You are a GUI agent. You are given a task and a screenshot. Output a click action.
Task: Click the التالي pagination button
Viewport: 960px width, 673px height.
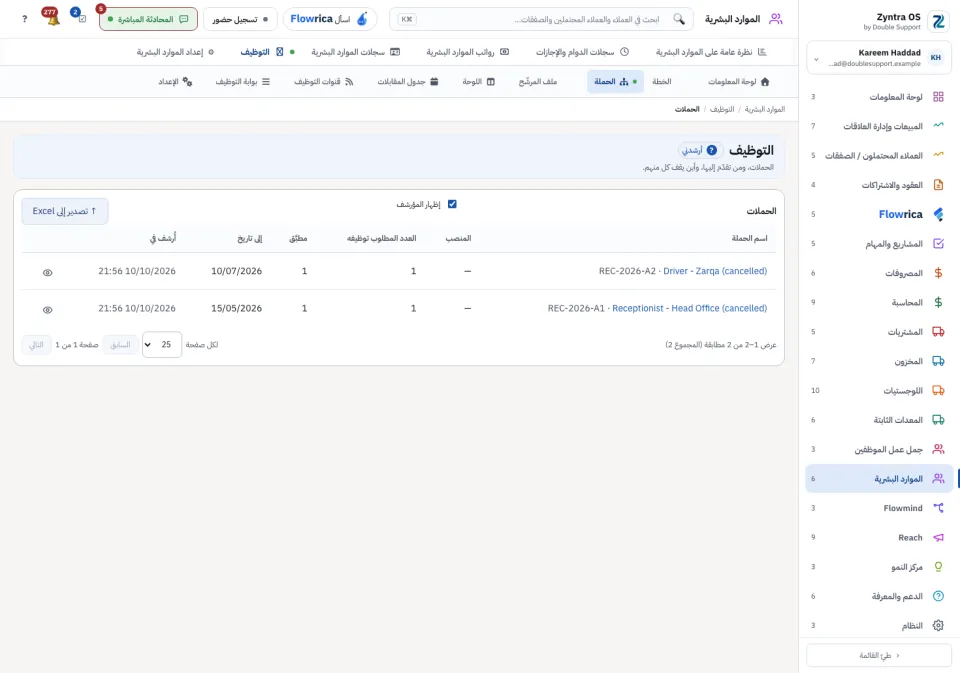point(36,345)
